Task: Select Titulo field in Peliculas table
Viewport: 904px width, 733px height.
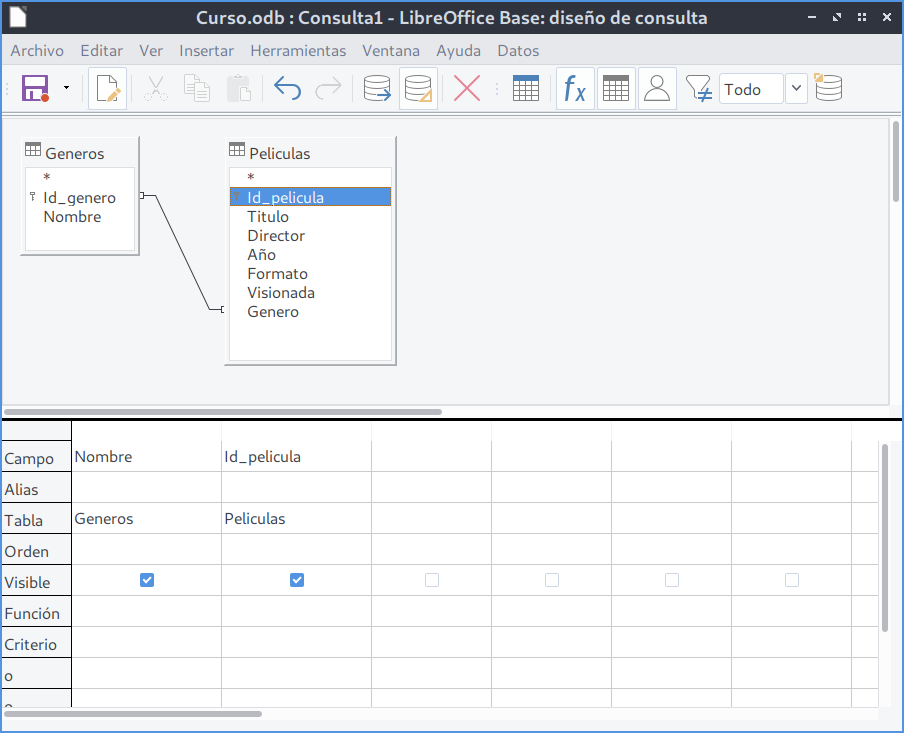Action: tap(310, 217)
